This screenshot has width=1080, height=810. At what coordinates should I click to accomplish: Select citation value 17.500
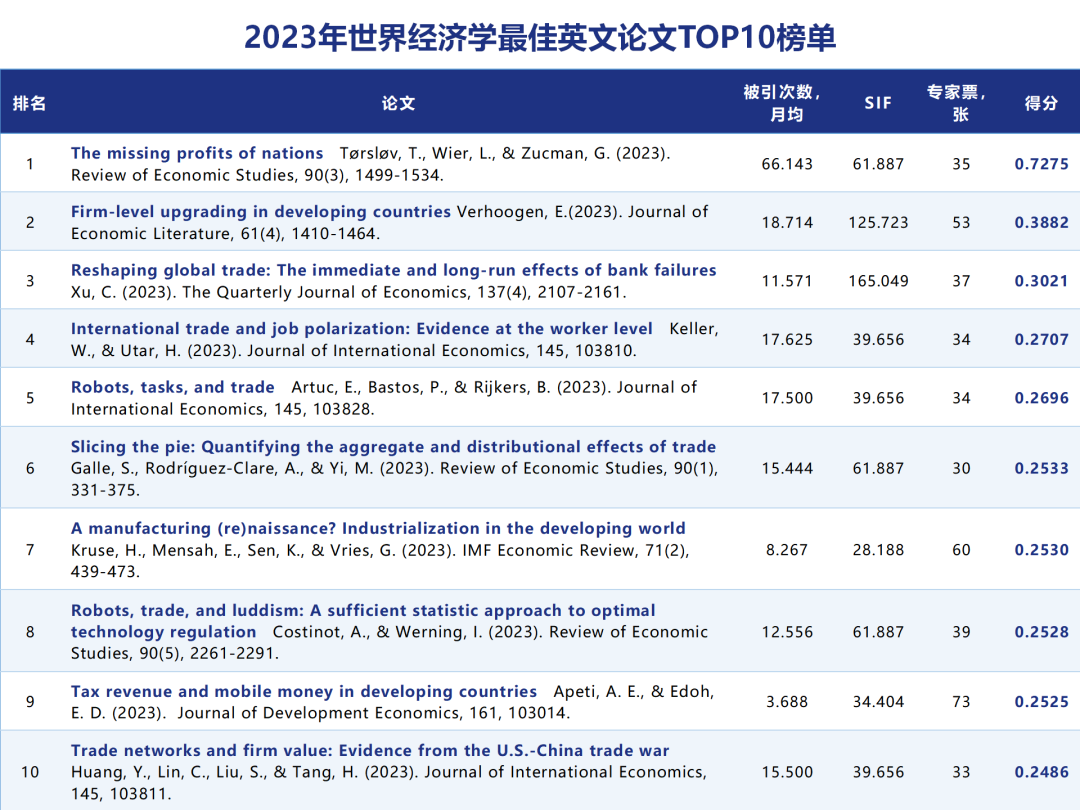click(787, 398)
